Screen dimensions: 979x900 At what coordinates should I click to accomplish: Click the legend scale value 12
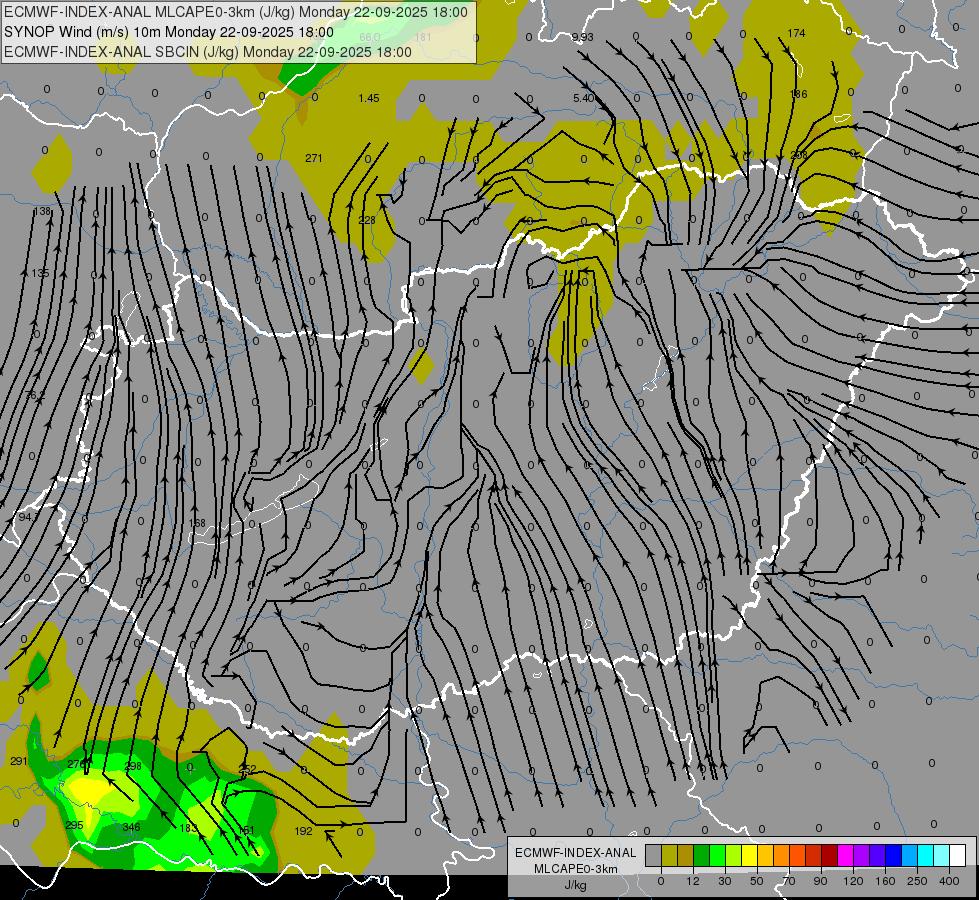(x=693, y=881)
